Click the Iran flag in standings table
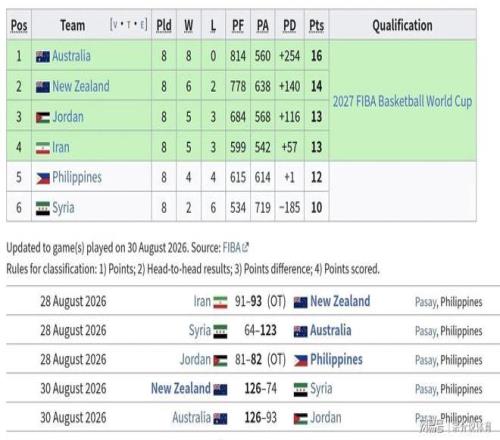The image size is (500, 440). coord(43,148)
